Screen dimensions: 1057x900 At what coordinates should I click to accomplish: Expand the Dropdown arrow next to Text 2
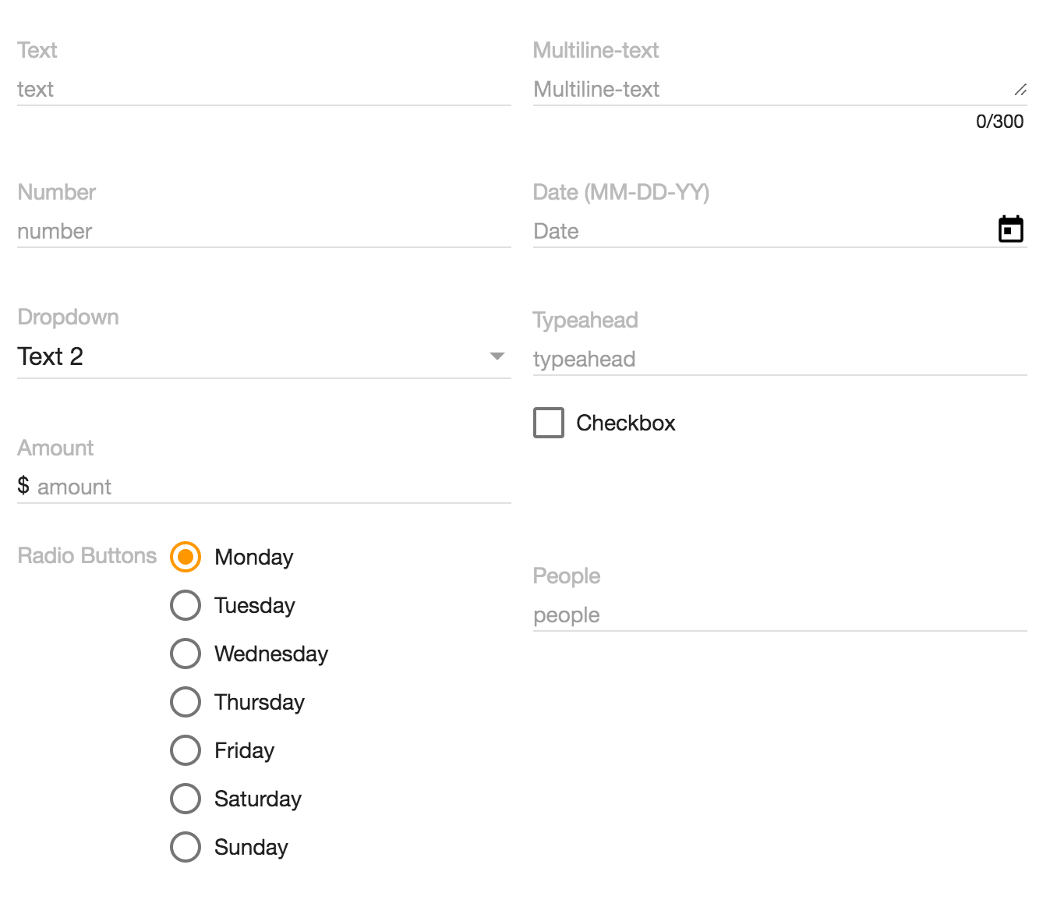[497, 356]
